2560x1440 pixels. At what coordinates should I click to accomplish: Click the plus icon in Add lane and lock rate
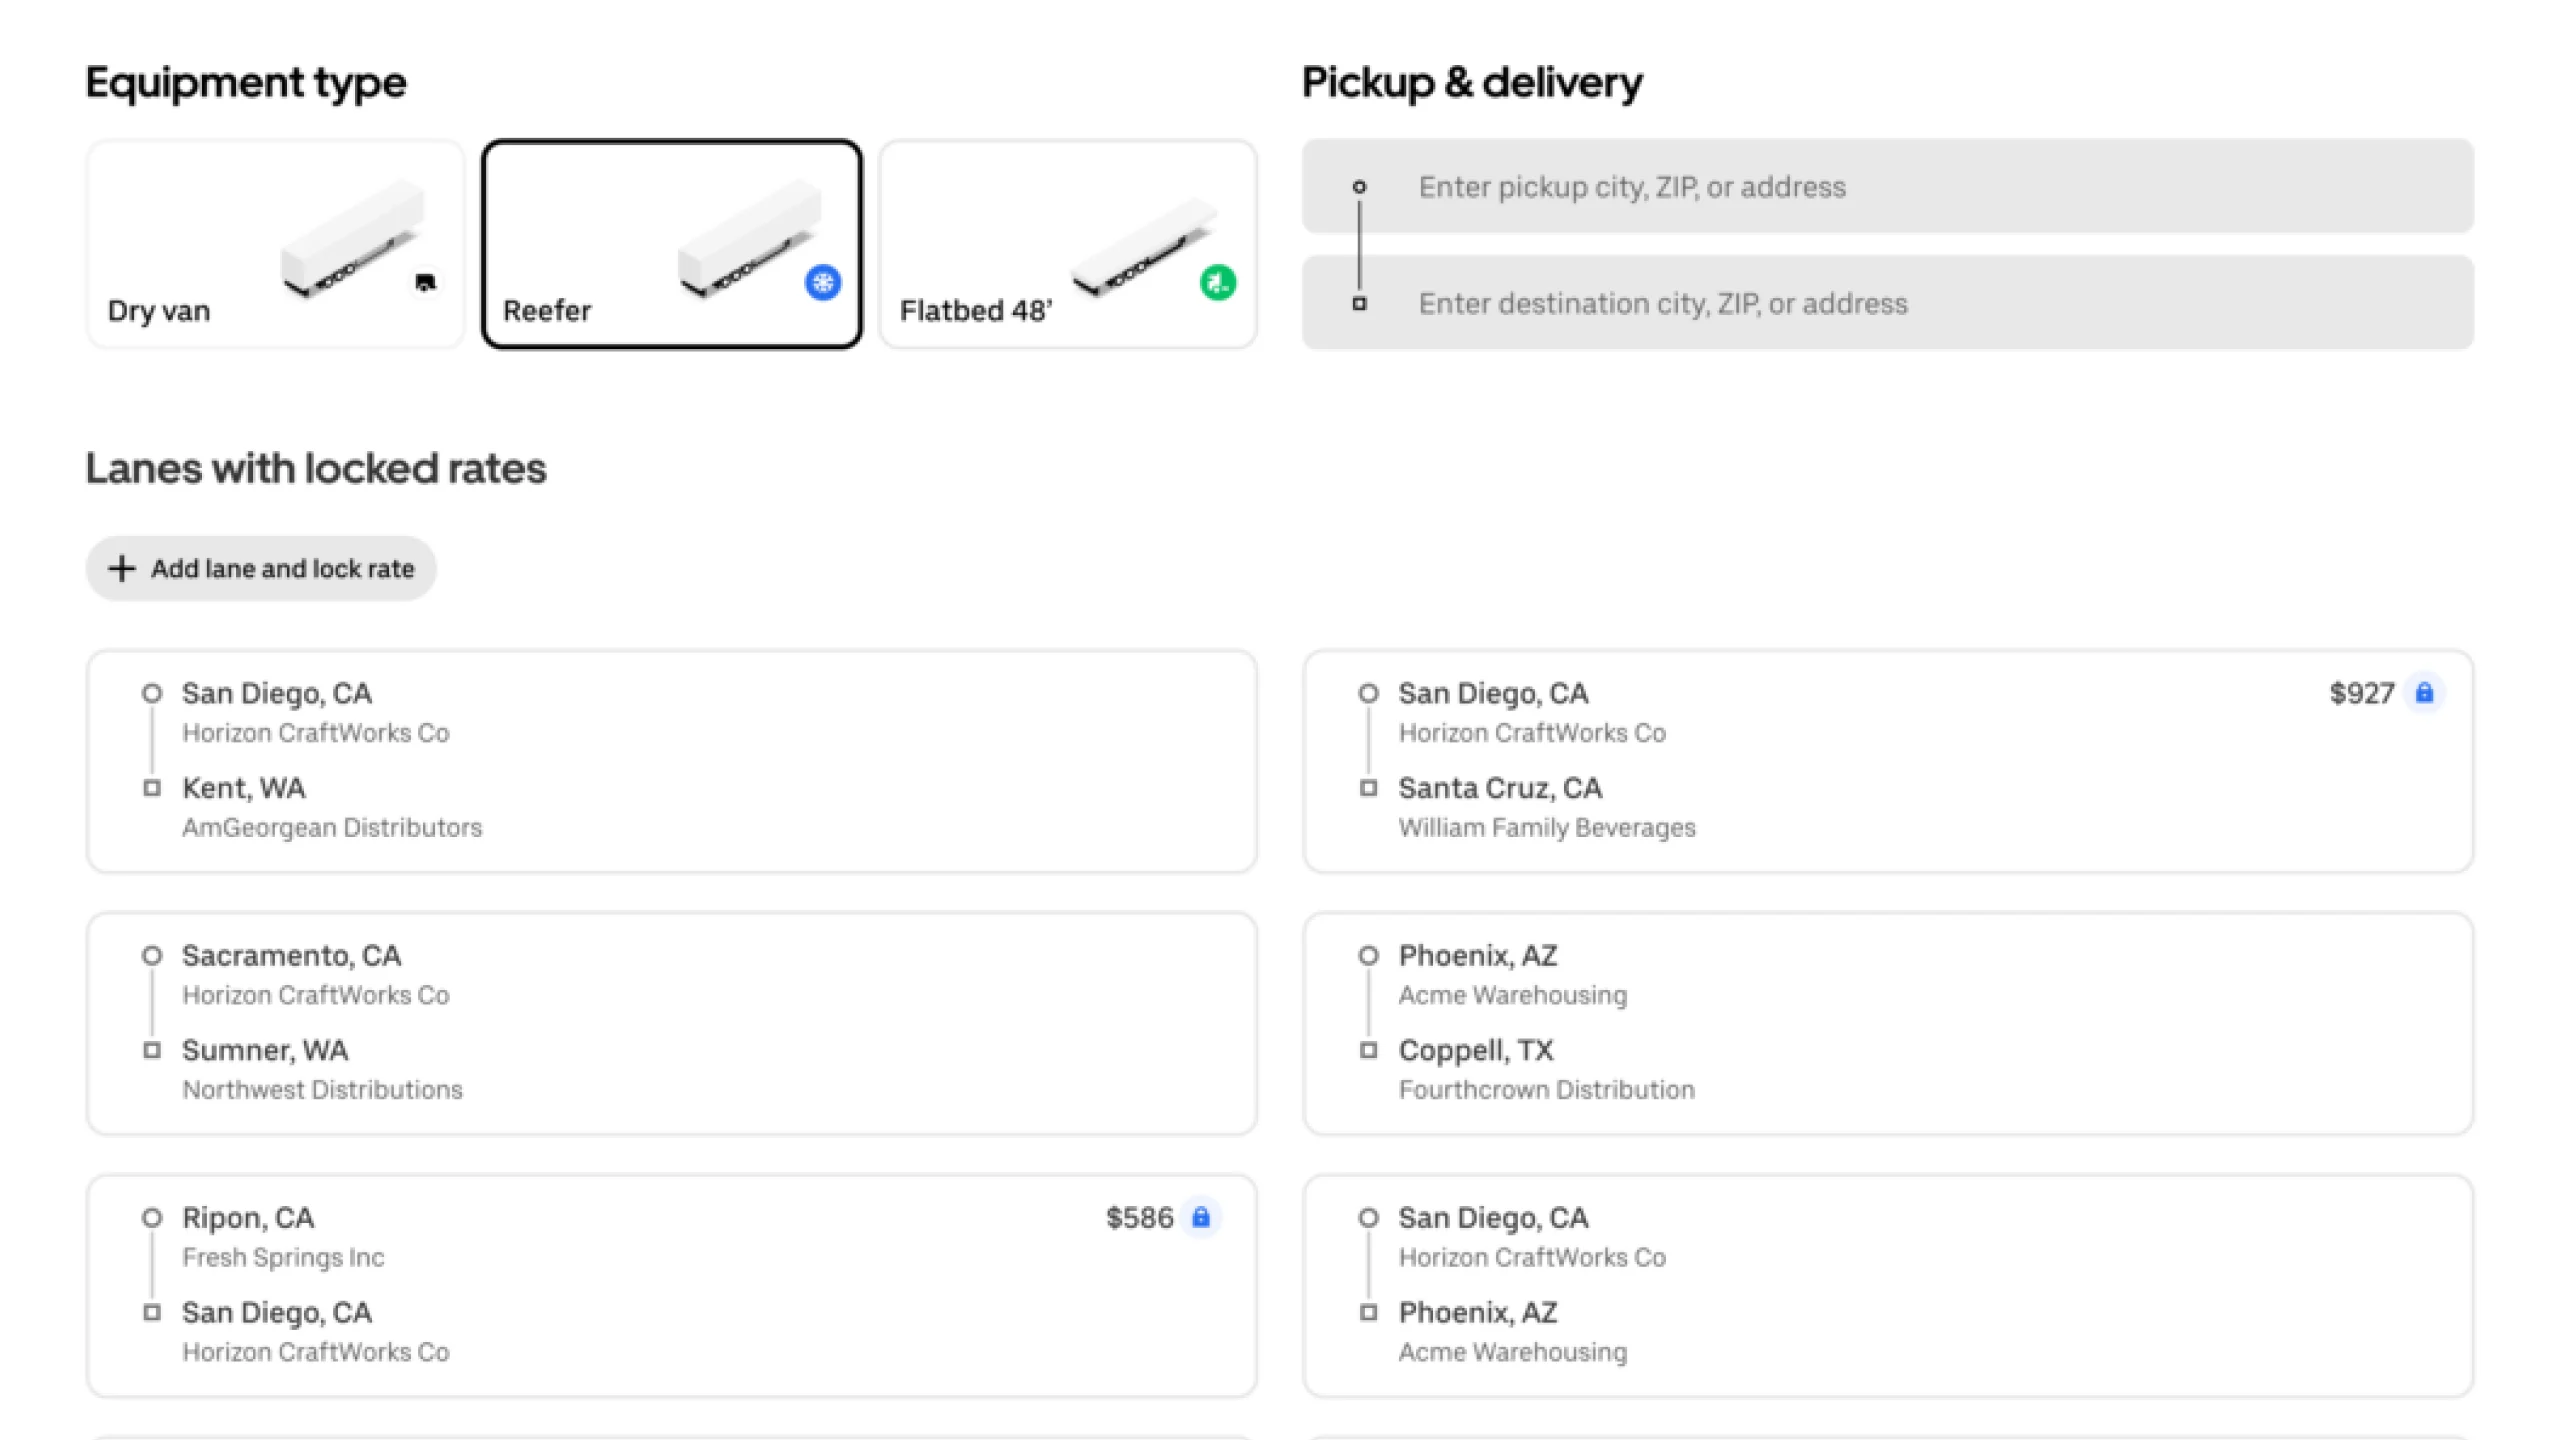(121, 568)
